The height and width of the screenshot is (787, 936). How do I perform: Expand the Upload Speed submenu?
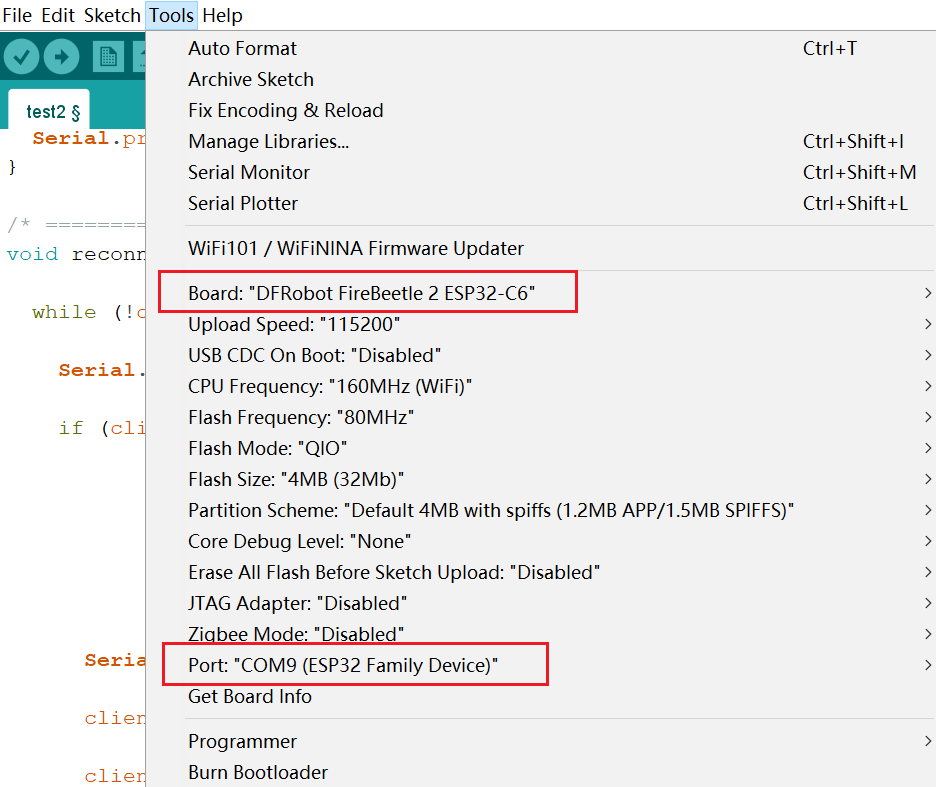coord(294,324)
